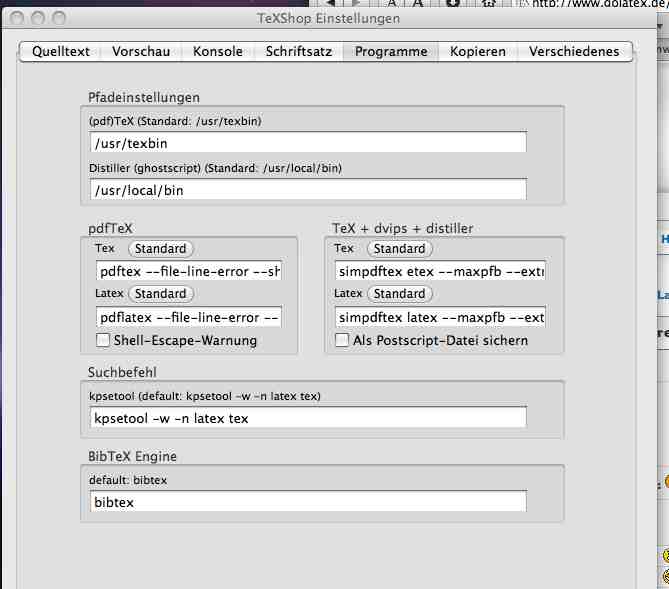This screenshot has width=669, height=589.
Task: Enable the Shell-Escape-Warnung checkbox
Action: [x=103, y=340]
